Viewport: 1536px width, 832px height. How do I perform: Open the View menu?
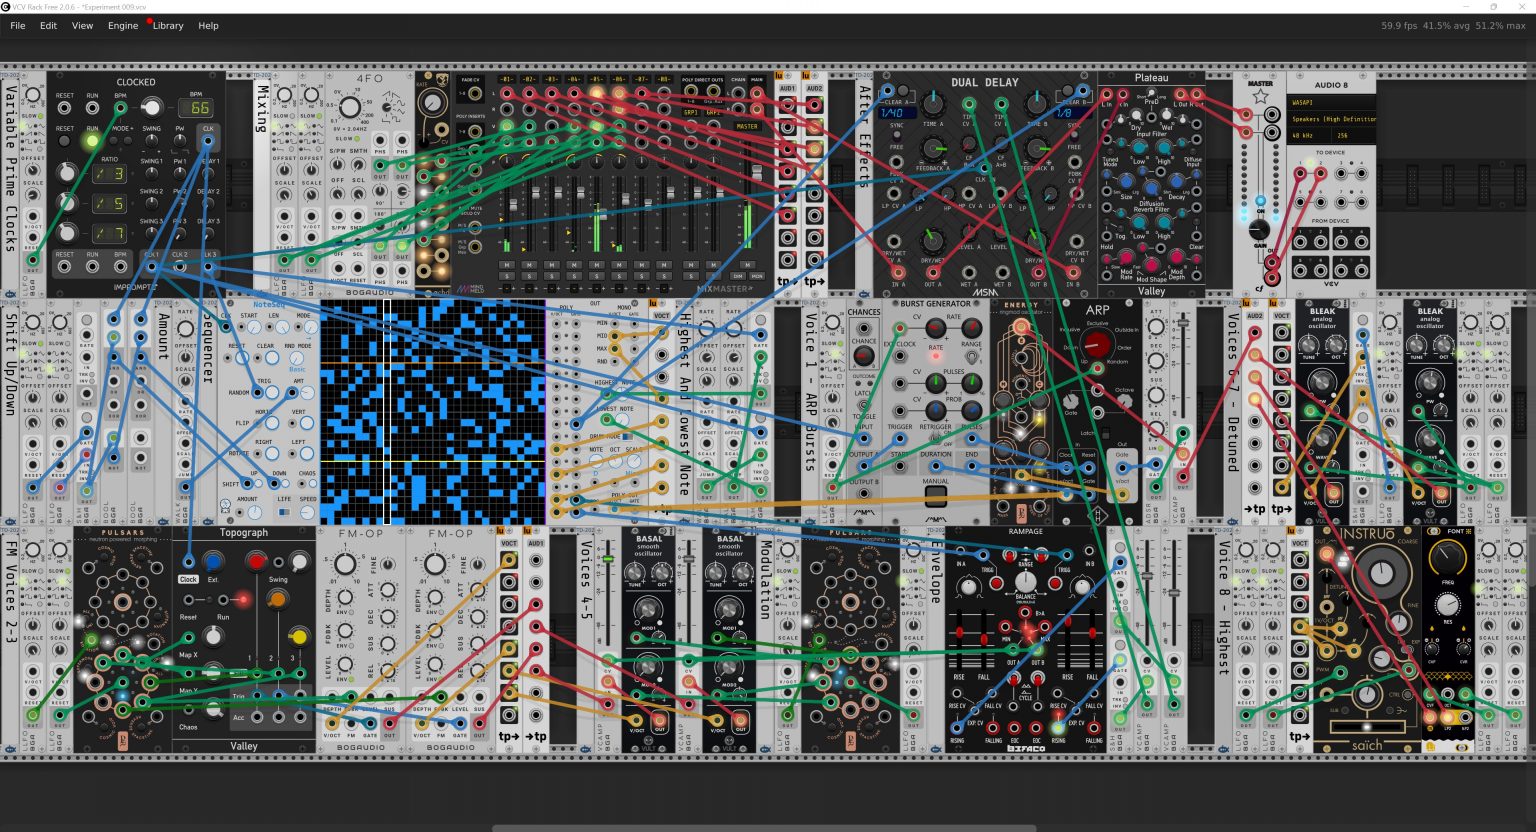tap(82, 26)
